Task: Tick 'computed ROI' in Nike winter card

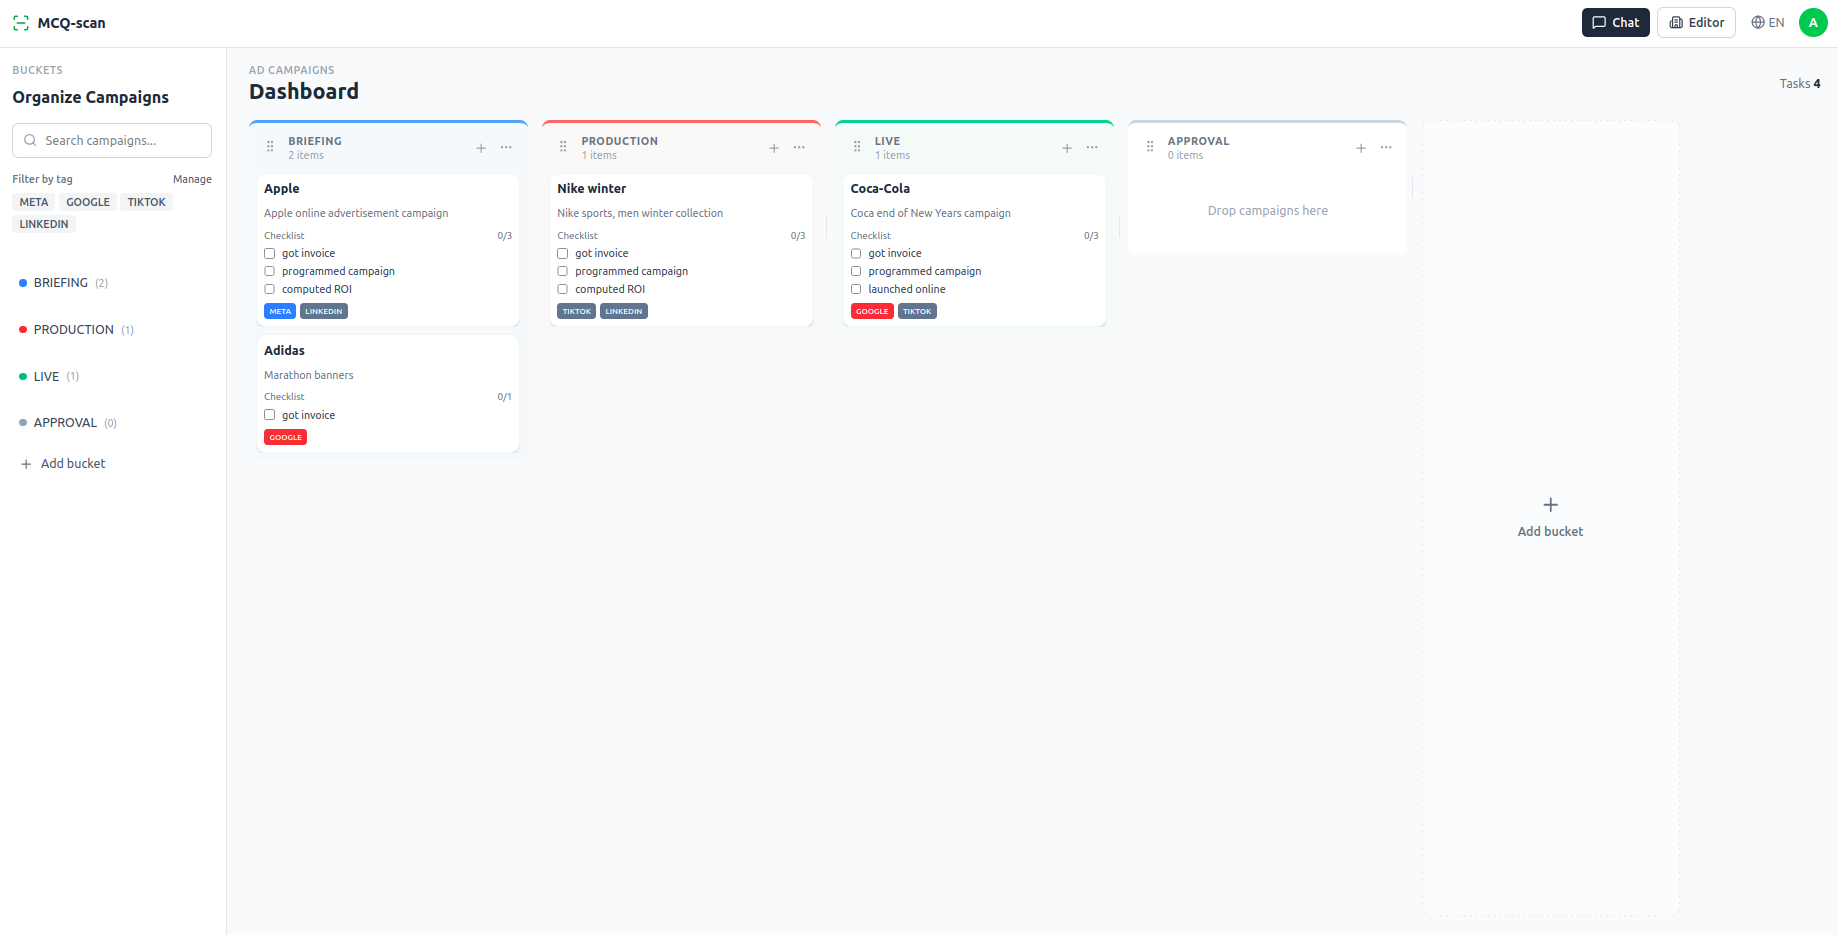Action: [x=563, y=290]
